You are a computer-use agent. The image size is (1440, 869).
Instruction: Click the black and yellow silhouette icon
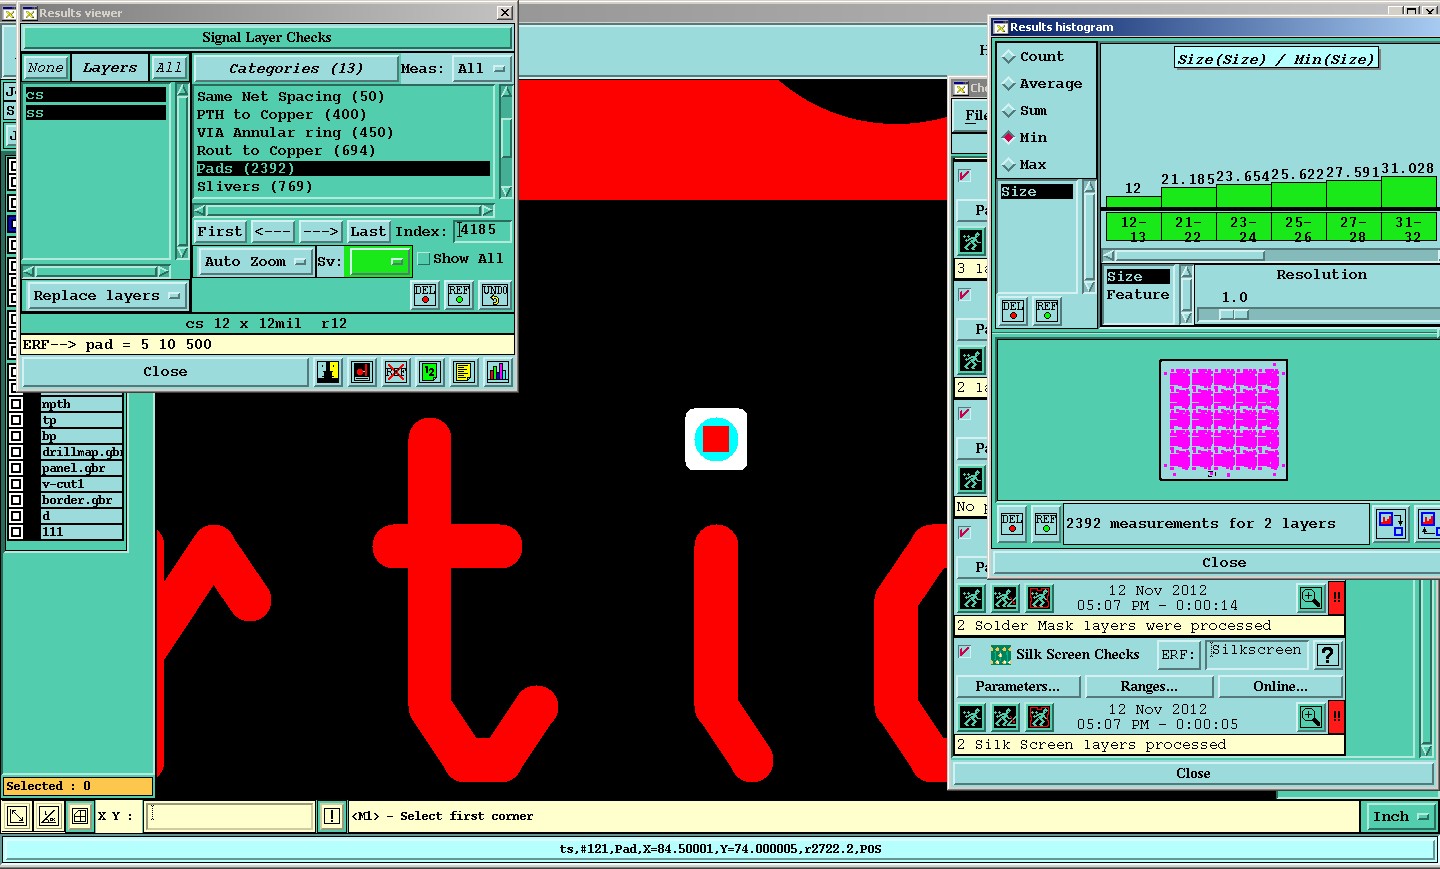pyautogui.click(x=328, y=372)
